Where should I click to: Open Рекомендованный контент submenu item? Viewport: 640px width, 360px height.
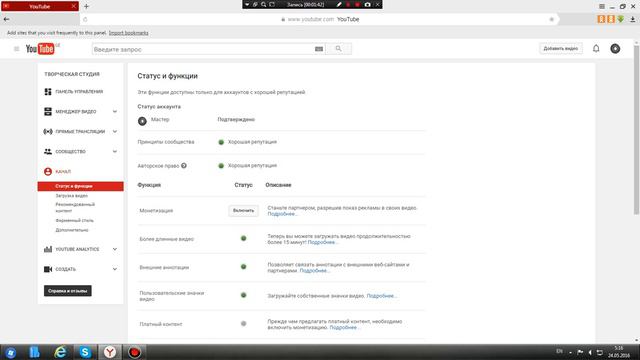tap(75, 207)
